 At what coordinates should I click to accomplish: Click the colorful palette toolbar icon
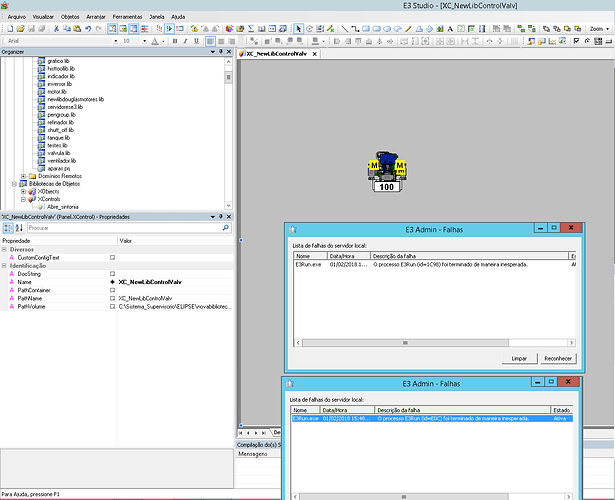pos(229,29)
